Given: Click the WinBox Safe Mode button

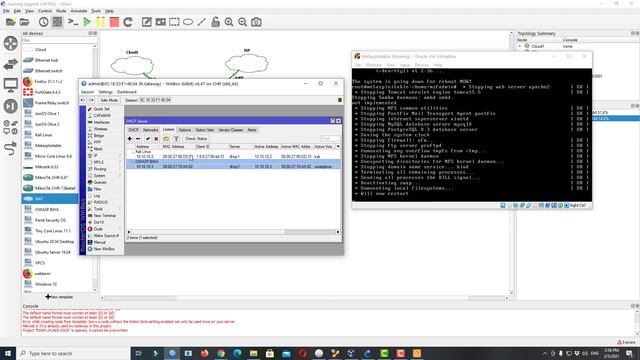Looking at the screenshot, I should point(109,100).
